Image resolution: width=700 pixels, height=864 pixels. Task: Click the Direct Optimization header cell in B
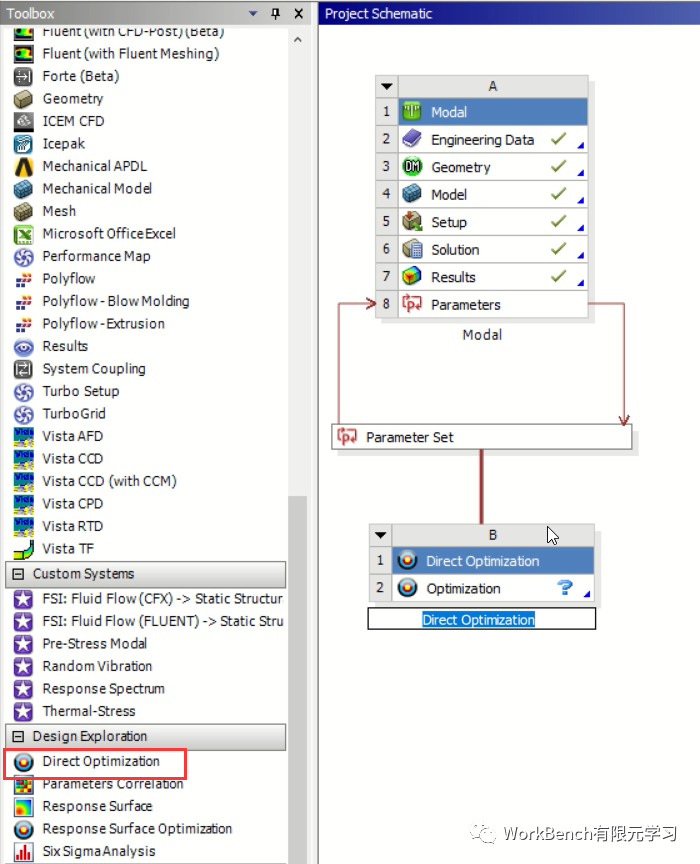493,561
